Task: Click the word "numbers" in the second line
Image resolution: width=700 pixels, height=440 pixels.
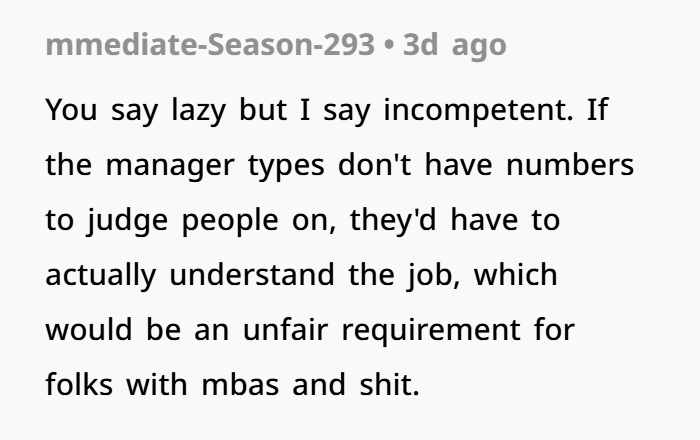Action: coord(570,164)
